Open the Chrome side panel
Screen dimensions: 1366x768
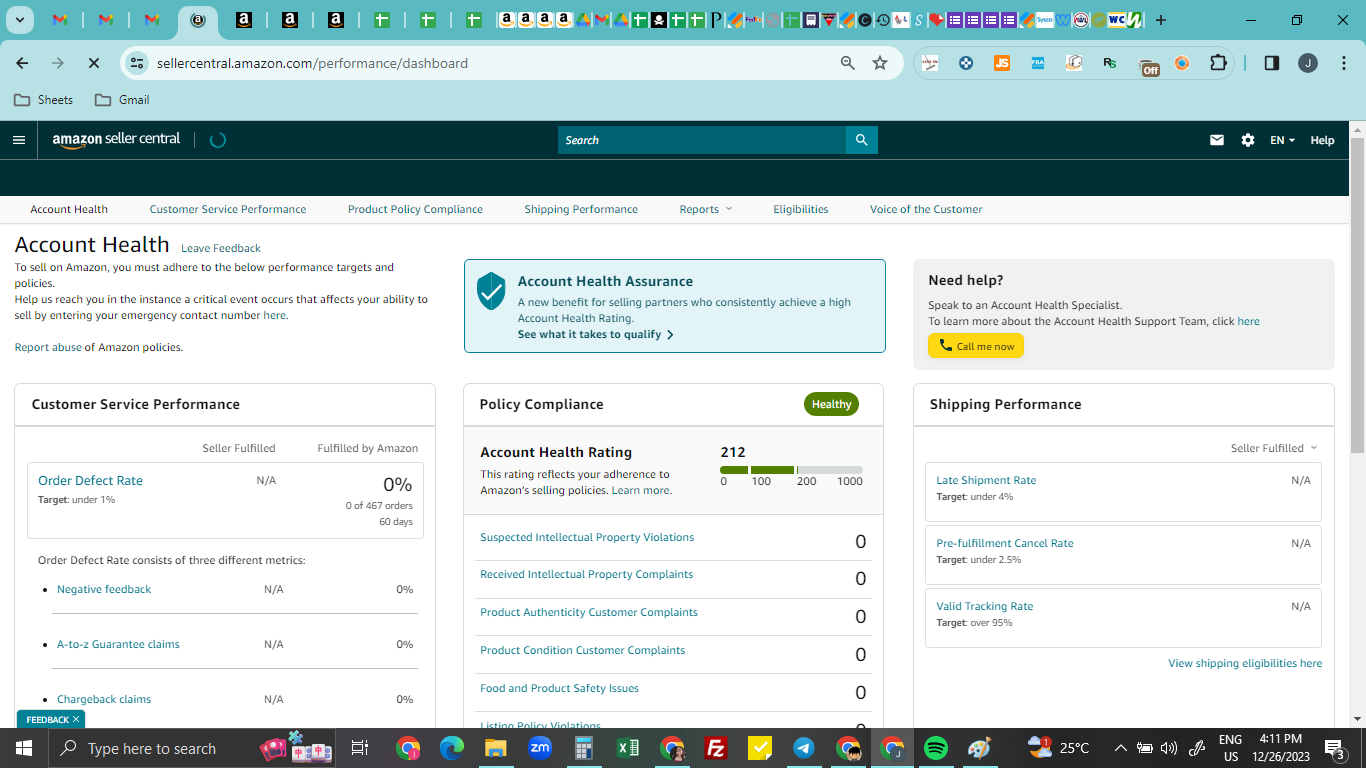click(1272, 63)
